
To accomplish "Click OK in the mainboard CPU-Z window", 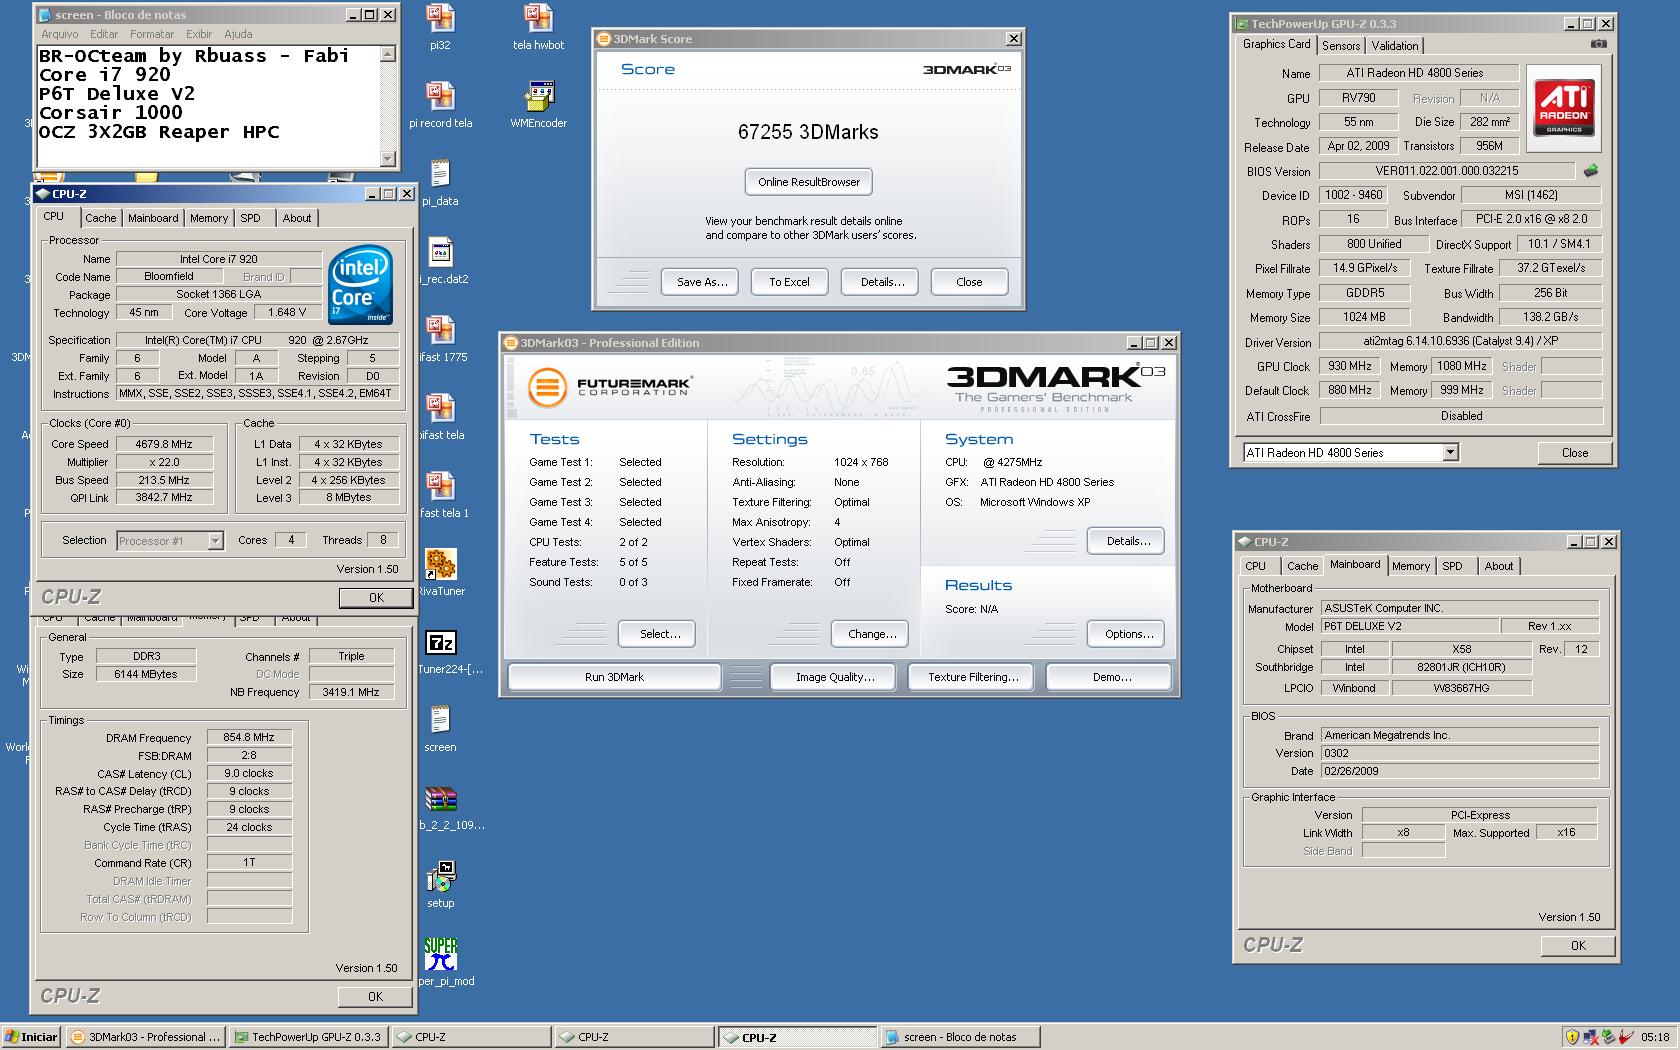I will (x=1577, y=945).
